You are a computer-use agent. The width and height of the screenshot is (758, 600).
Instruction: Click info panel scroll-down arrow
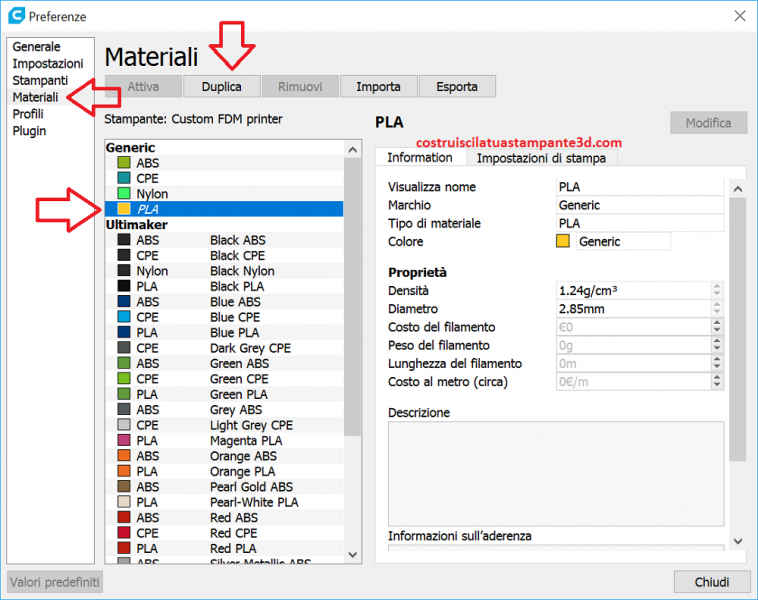(x=738, y=541)
